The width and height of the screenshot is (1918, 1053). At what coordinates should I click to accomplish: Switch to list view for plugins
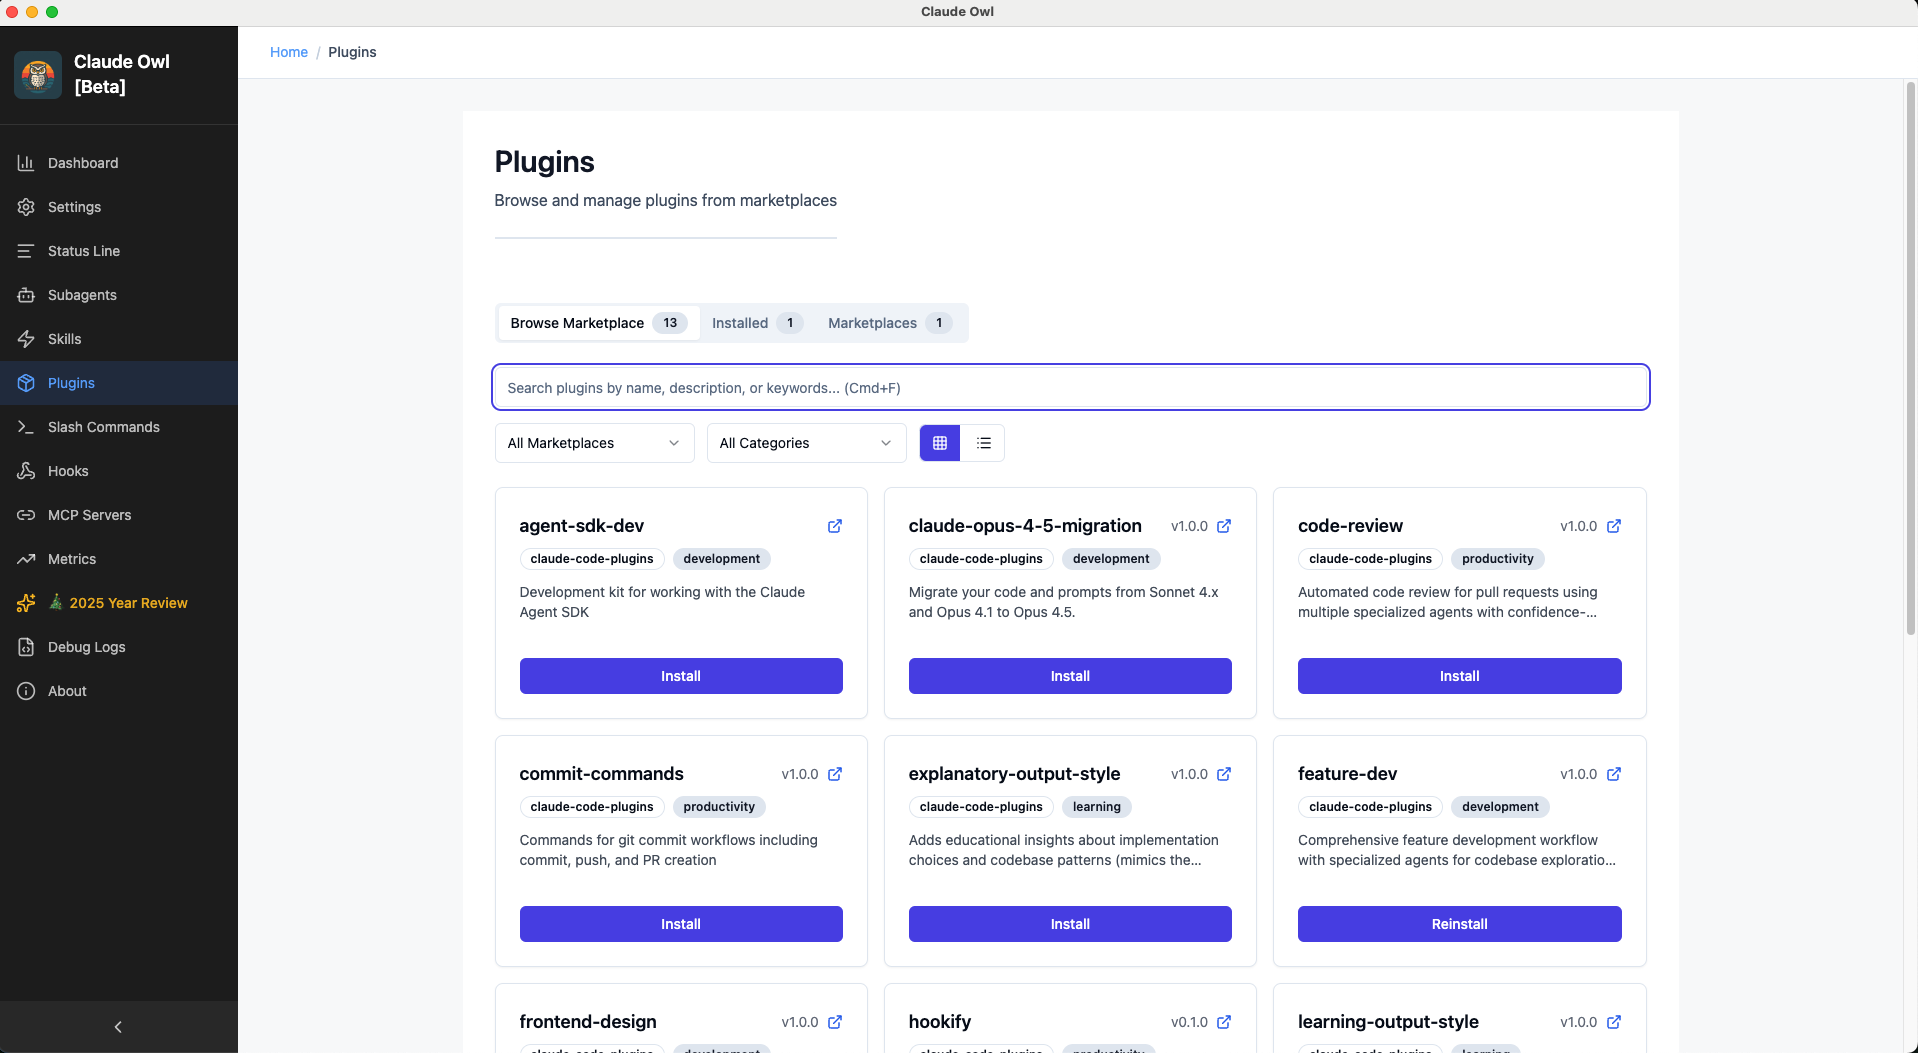(983, 443)
